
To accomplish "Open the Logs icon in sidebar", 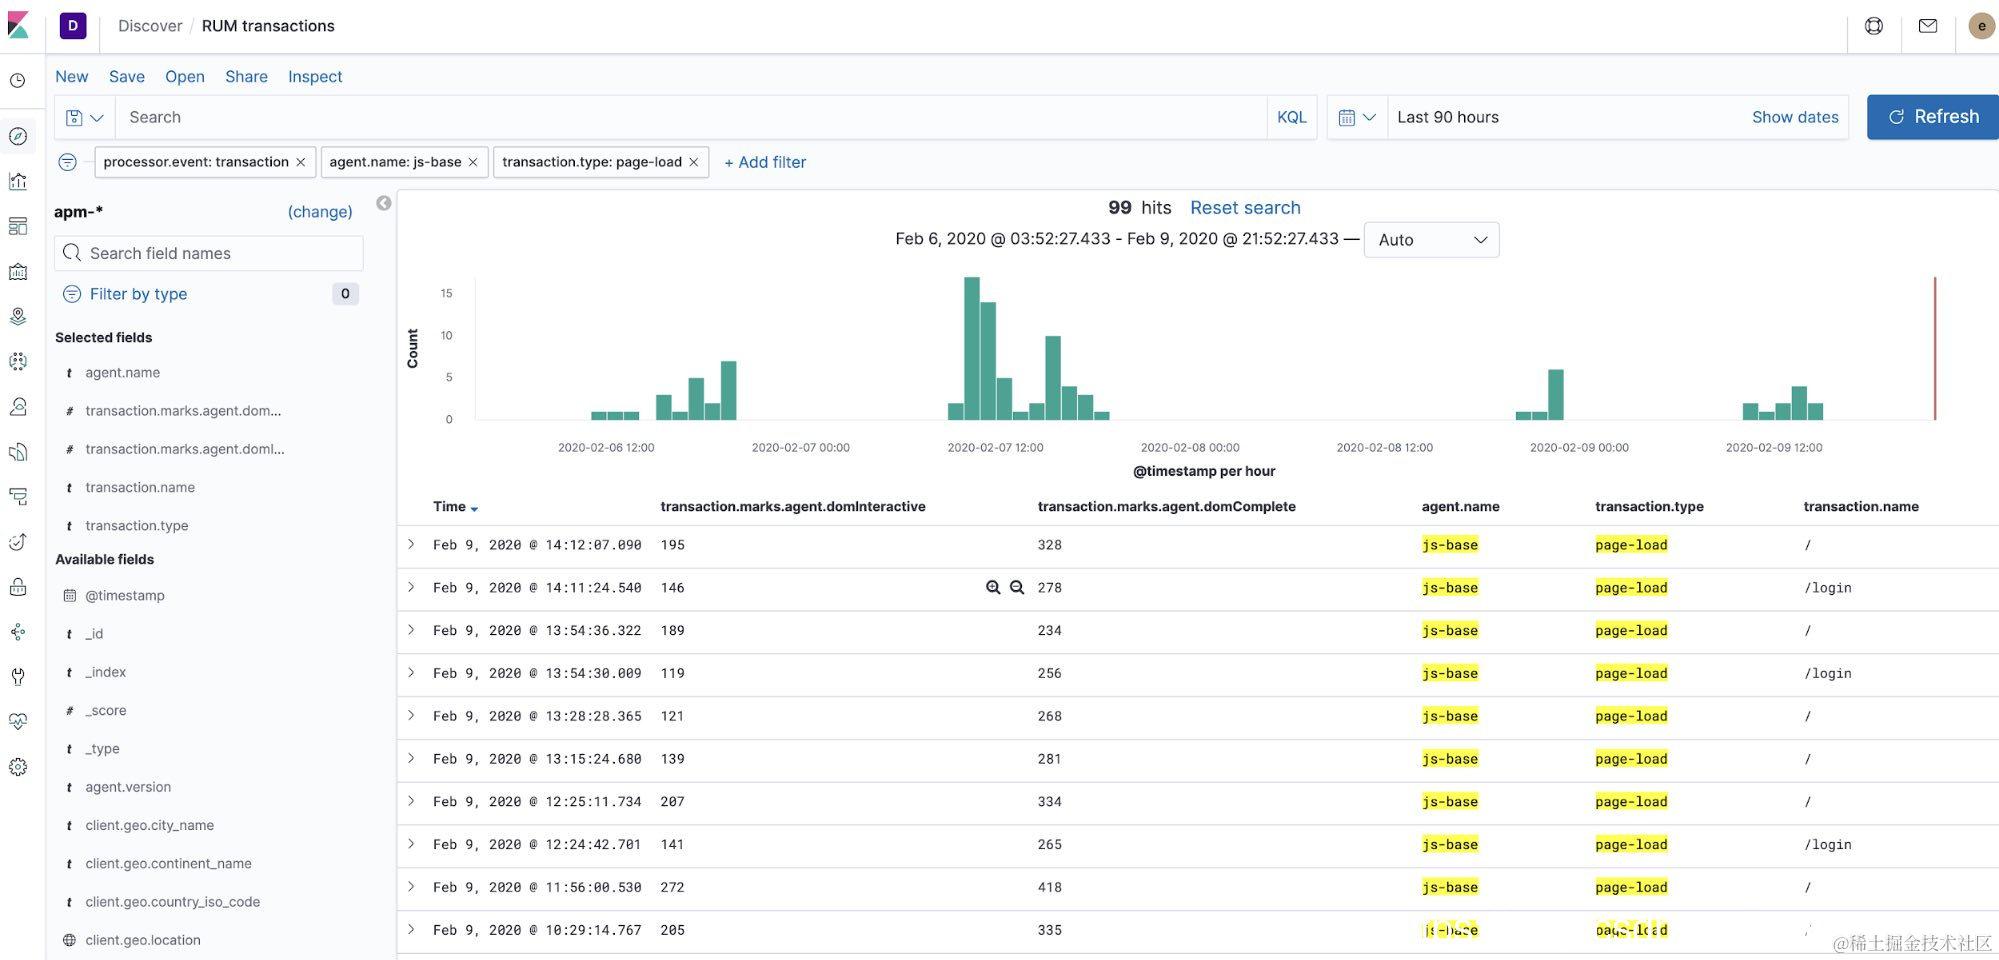I will coord(18,452).
